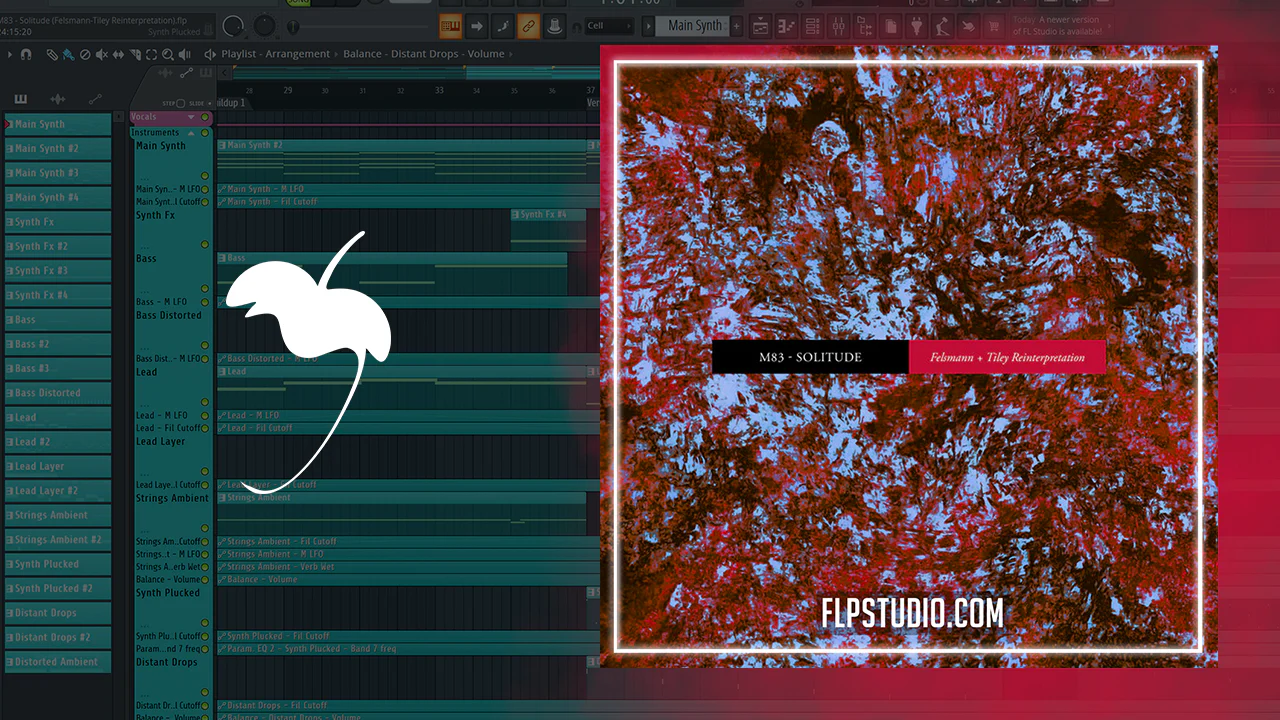Select the Paint brush tool

click(x=67, y=54)
